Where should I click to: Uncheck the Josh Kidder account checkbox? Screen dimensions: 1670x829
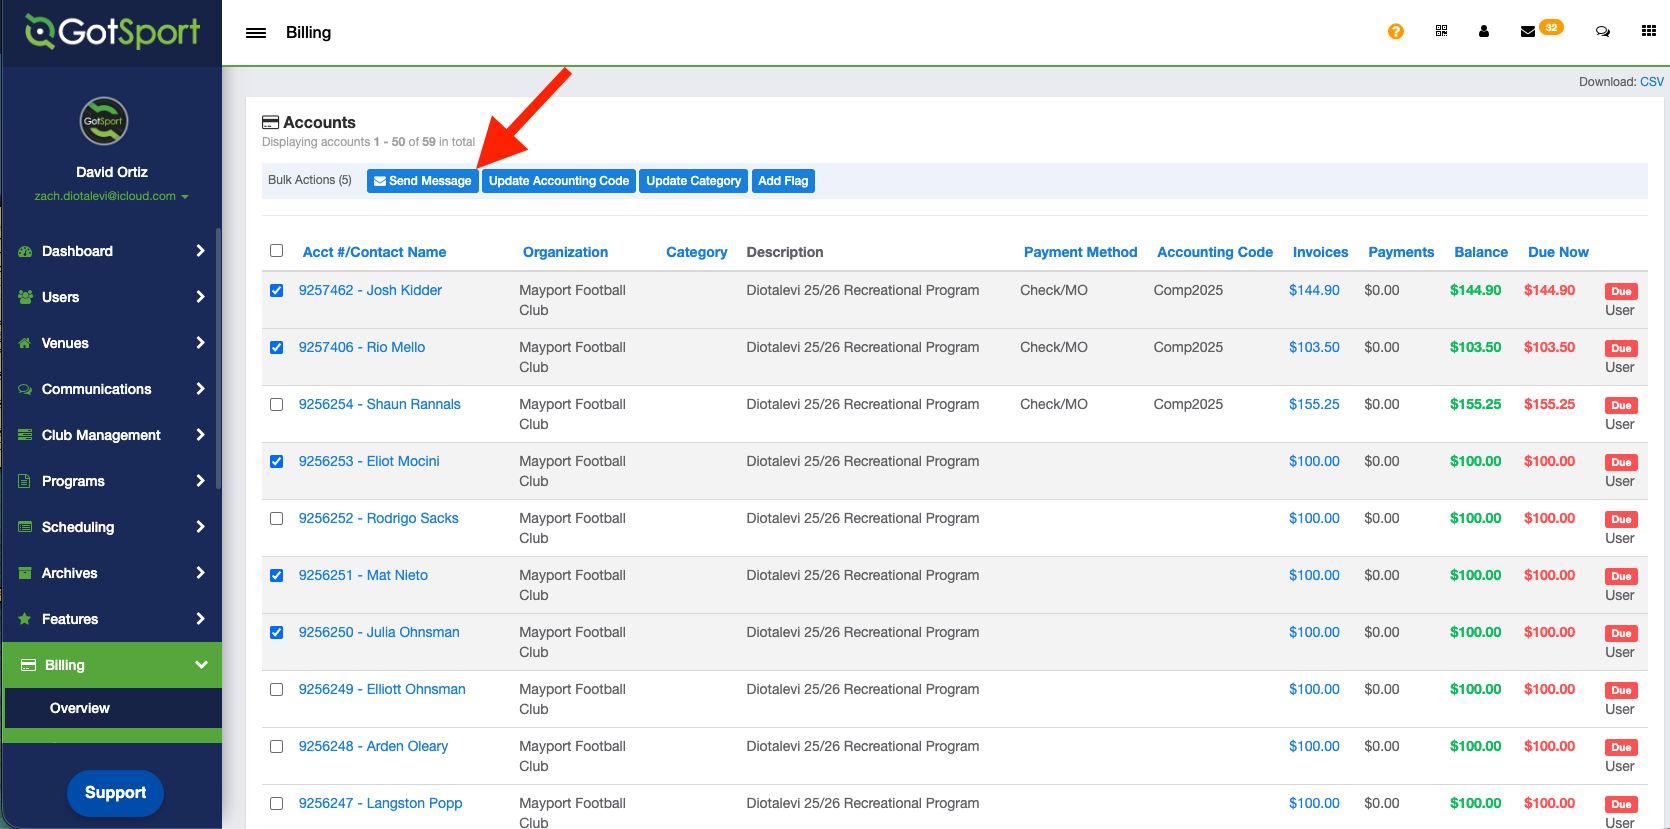(277, 291)
